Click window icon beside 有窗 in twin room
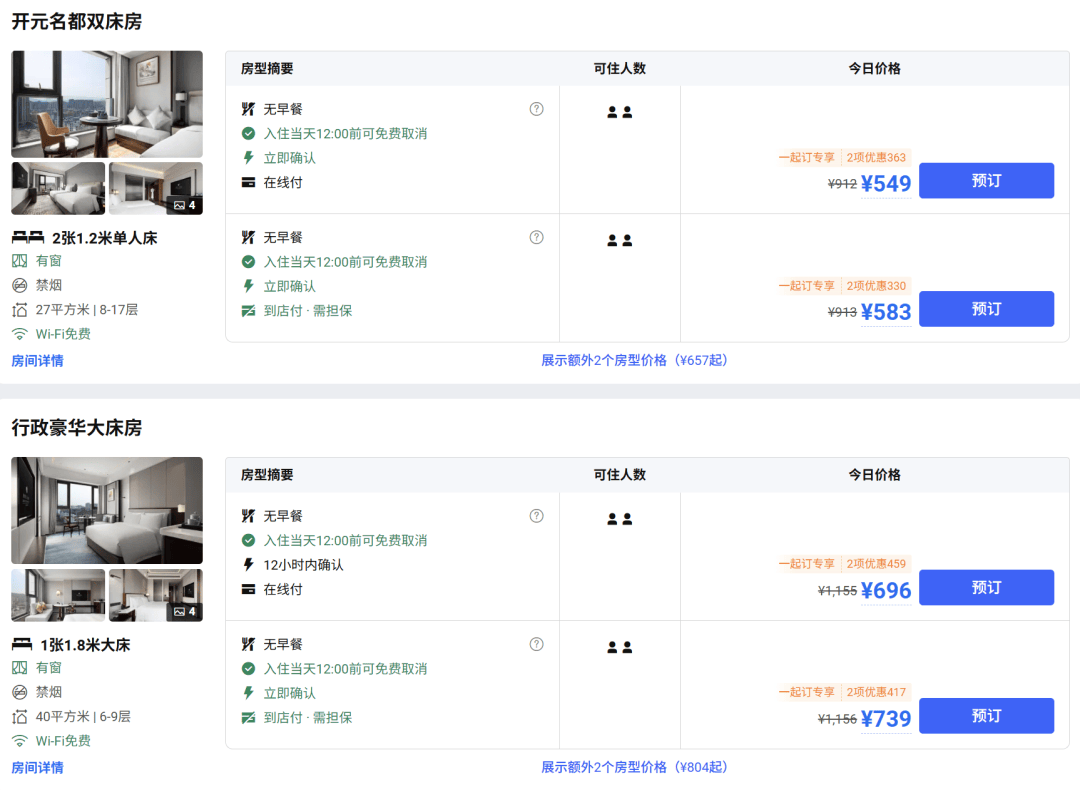The width and height of the screenshot is (1080, 790). 19,260
